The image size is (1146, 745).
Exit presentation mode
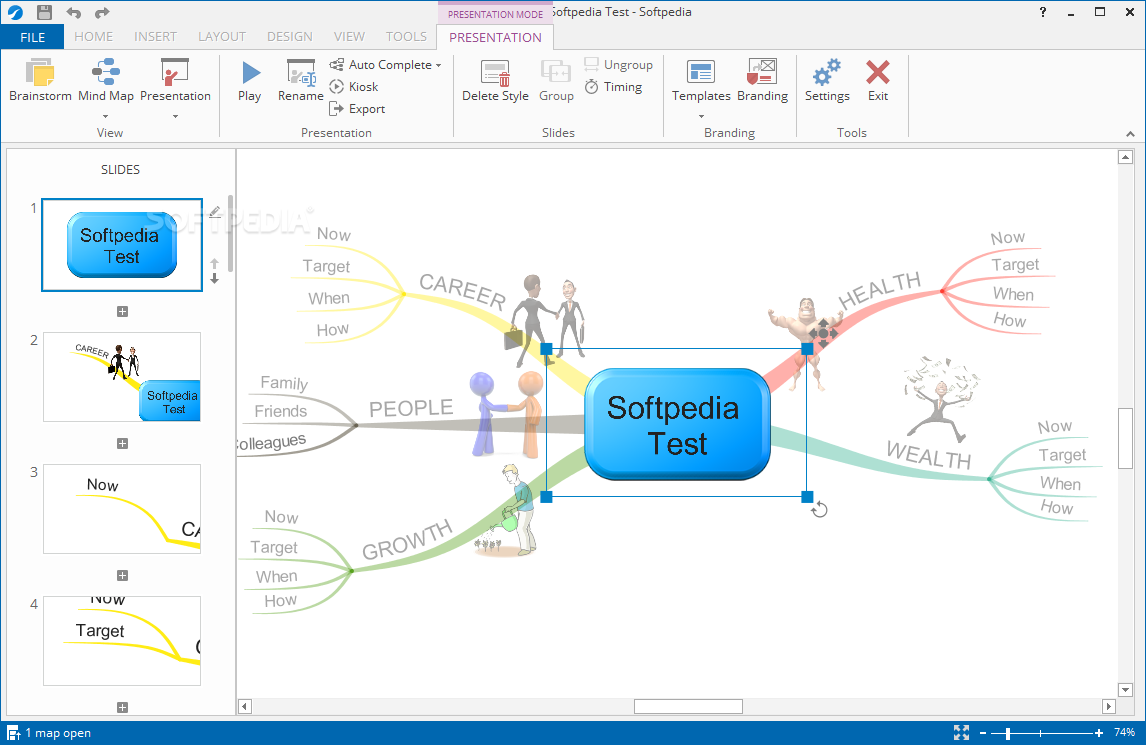878,80
